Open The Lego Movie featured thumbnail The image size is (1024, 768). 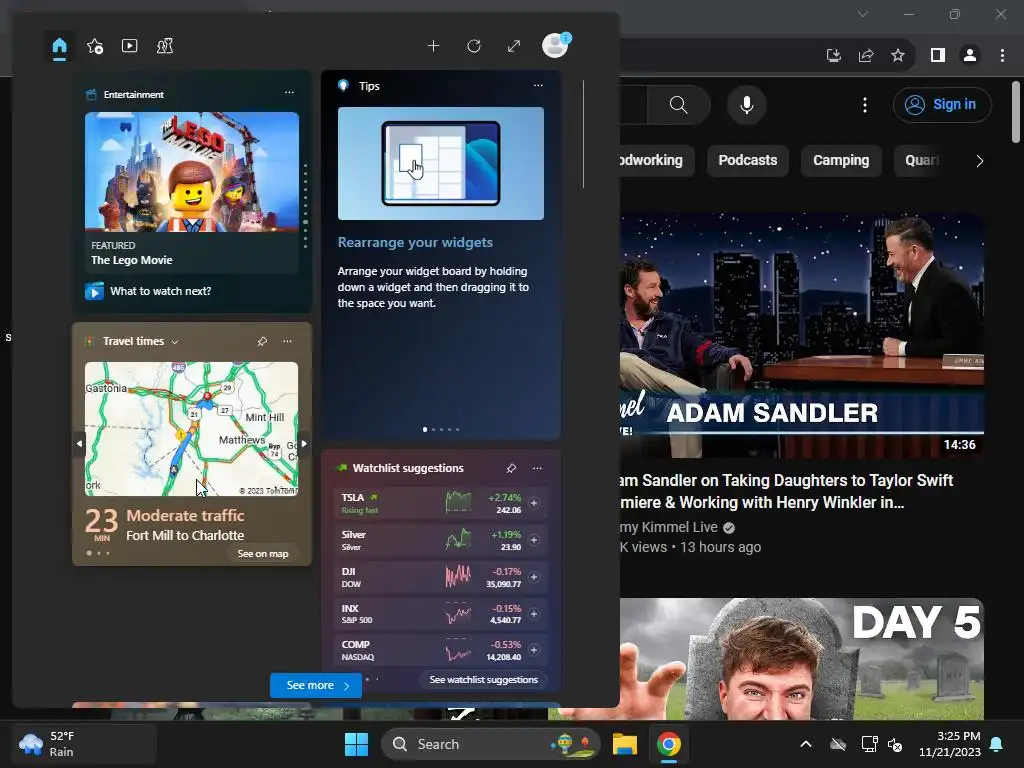pyautogui.click(x=192, y=172)
